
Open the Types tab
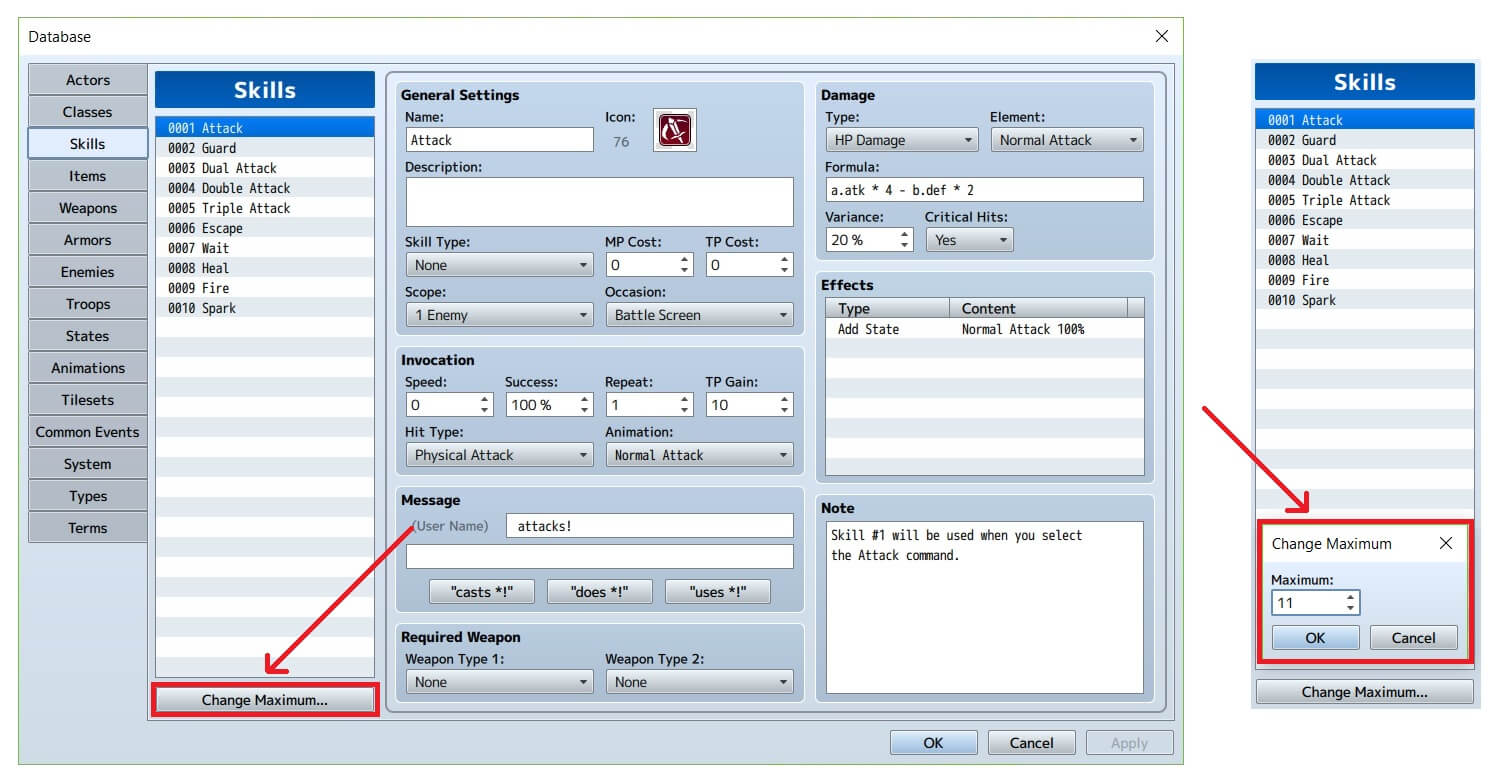pos(88,496)
